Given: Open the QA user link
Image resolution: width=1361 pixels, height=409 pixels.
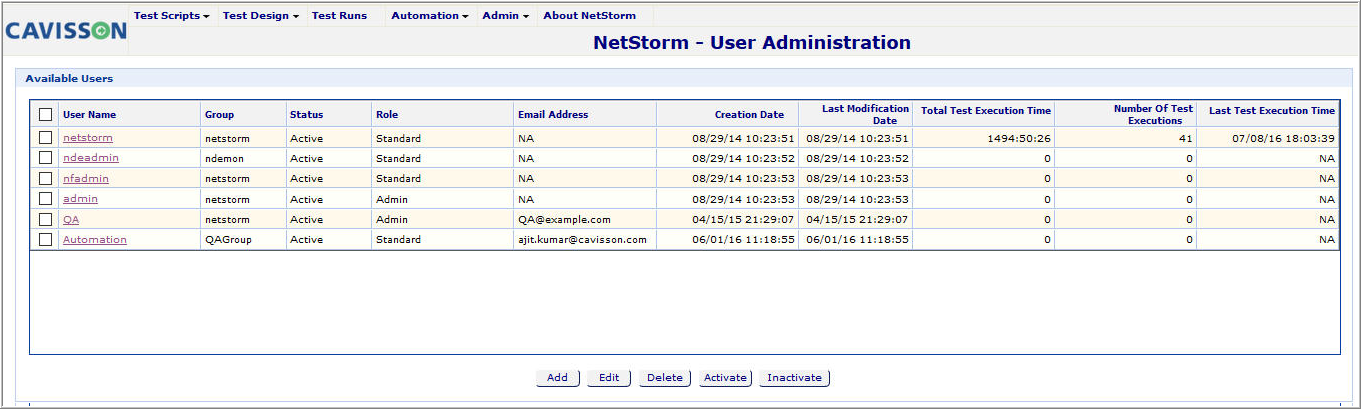Looking at the screenshot, I should coord(71,219).
